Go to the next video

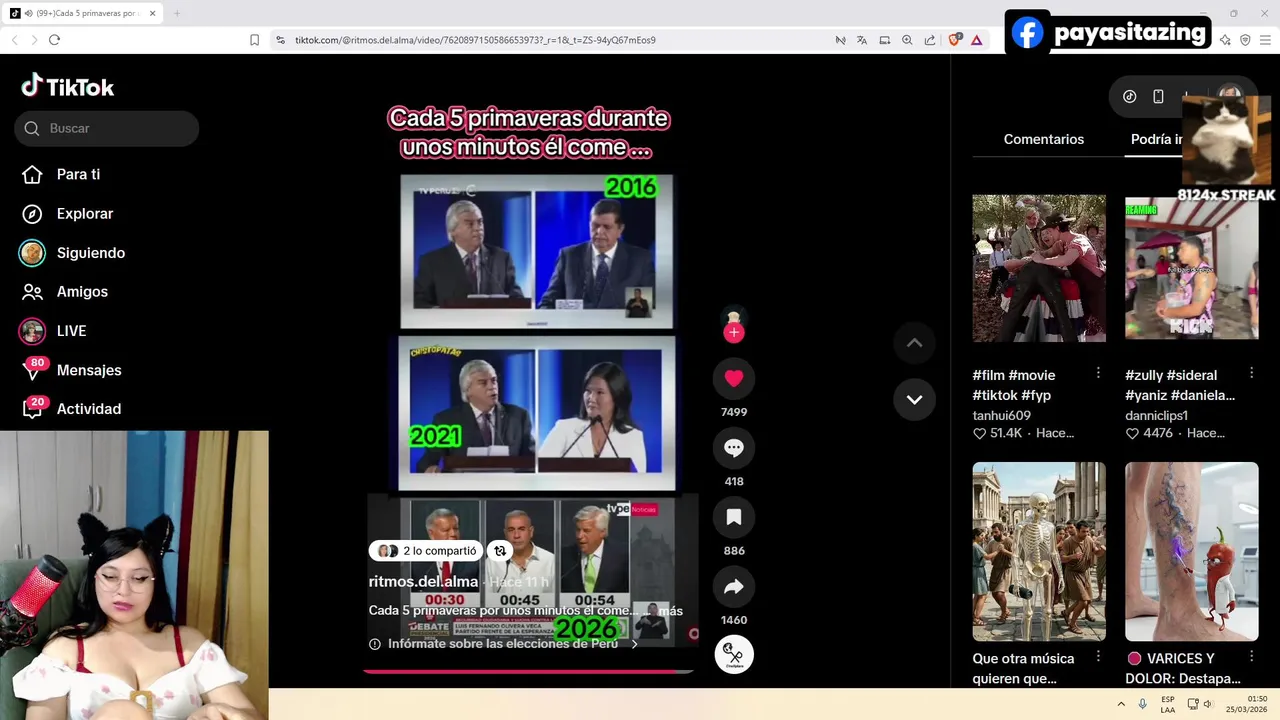pos(914,399)
